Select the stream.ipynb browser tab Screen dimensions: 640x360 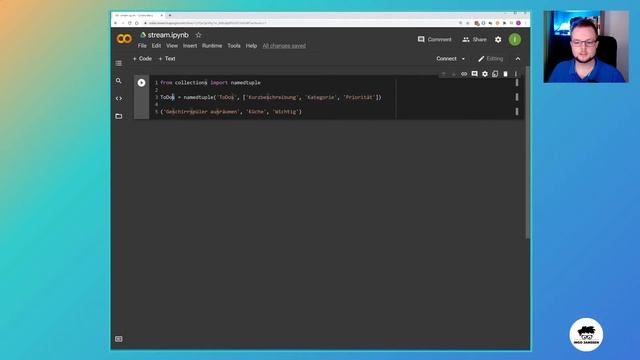[138, 16]
